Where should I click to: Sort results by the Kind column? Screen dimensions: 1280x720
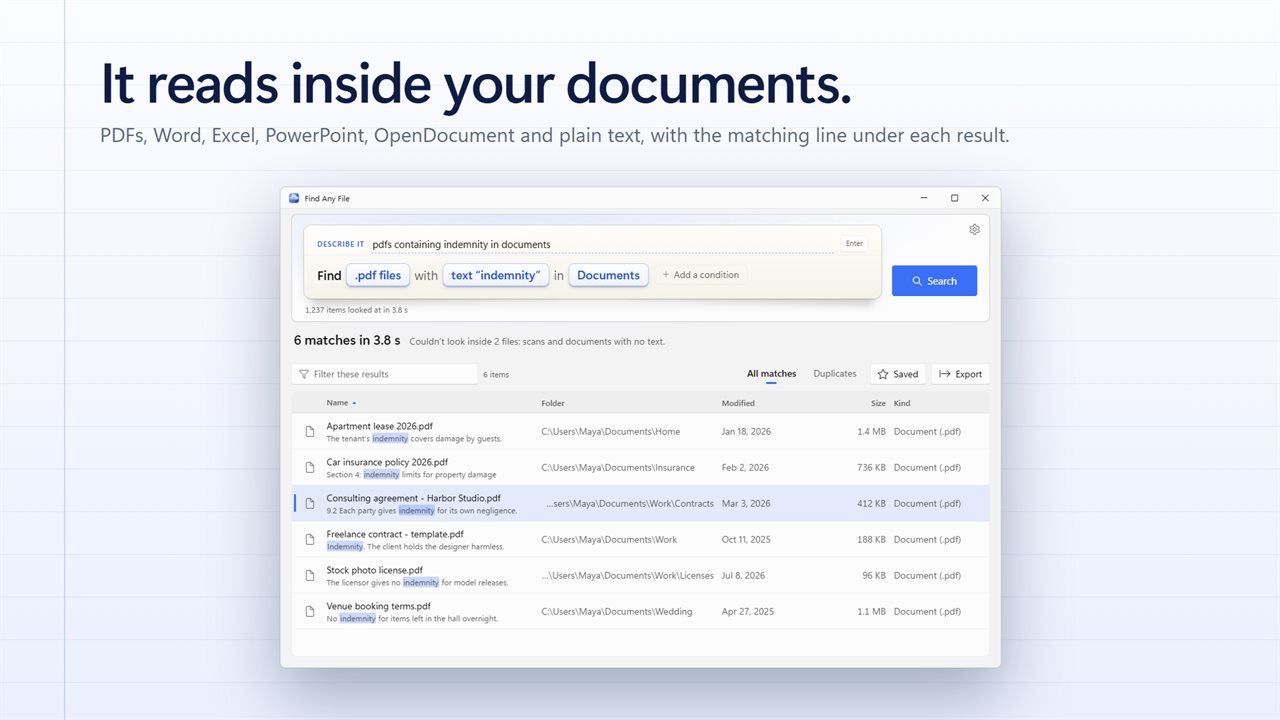tap(902, 403)
